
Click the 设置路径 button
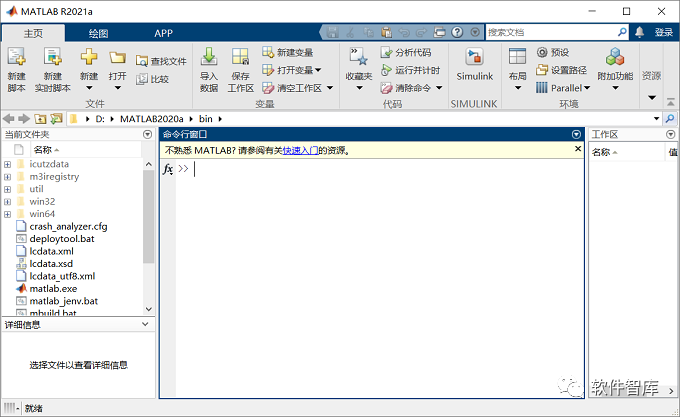562,70
